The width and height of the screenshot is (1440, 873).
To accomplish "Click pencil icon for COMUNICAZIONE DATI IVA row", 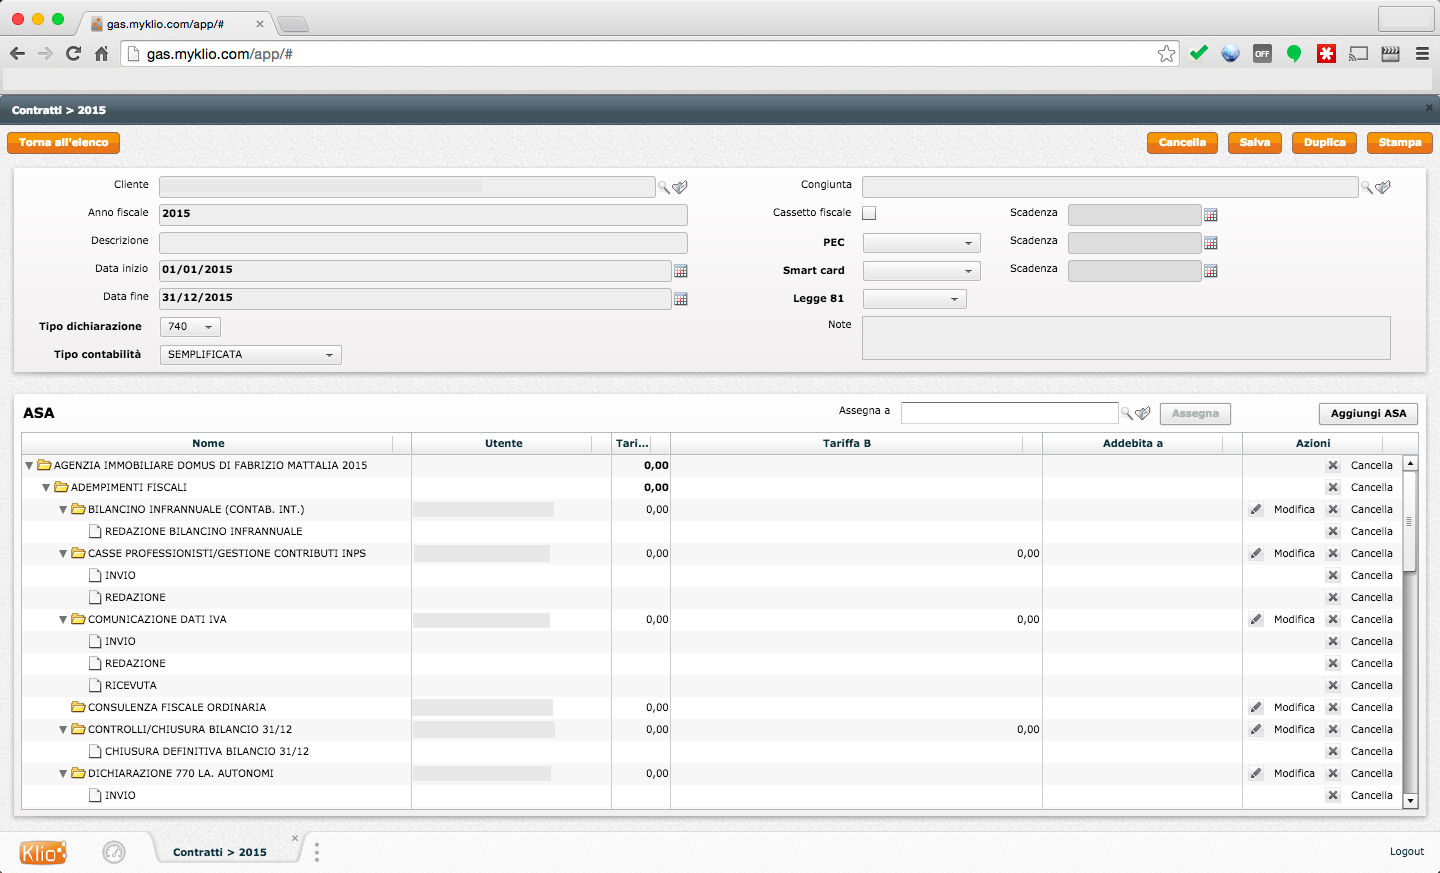I will (1256, 620).
